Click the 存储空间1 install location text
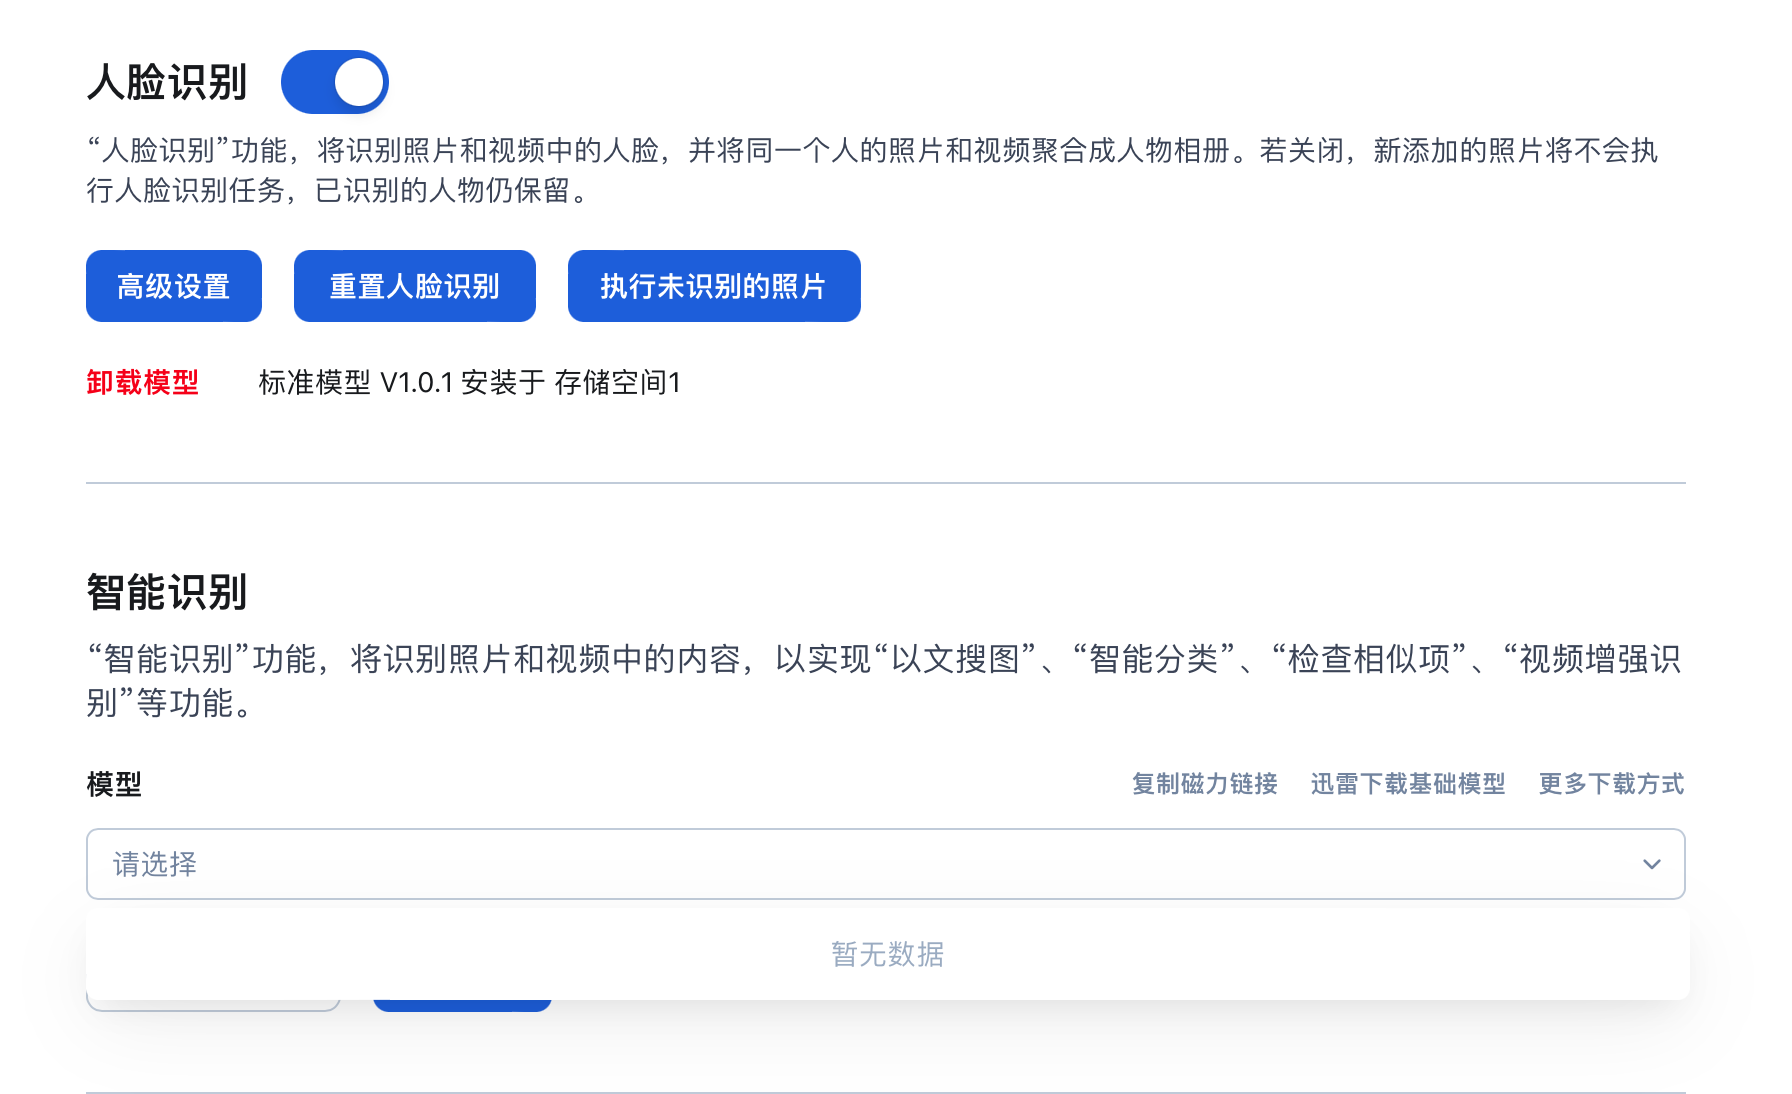The height and width of the screenshot is (1094, 1792). 617,382
